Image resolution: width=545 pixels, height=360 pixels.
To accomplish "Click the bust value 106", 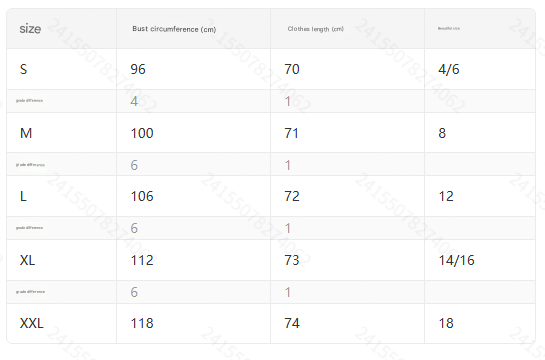I will pyautogui.click(x=142, y=196).
